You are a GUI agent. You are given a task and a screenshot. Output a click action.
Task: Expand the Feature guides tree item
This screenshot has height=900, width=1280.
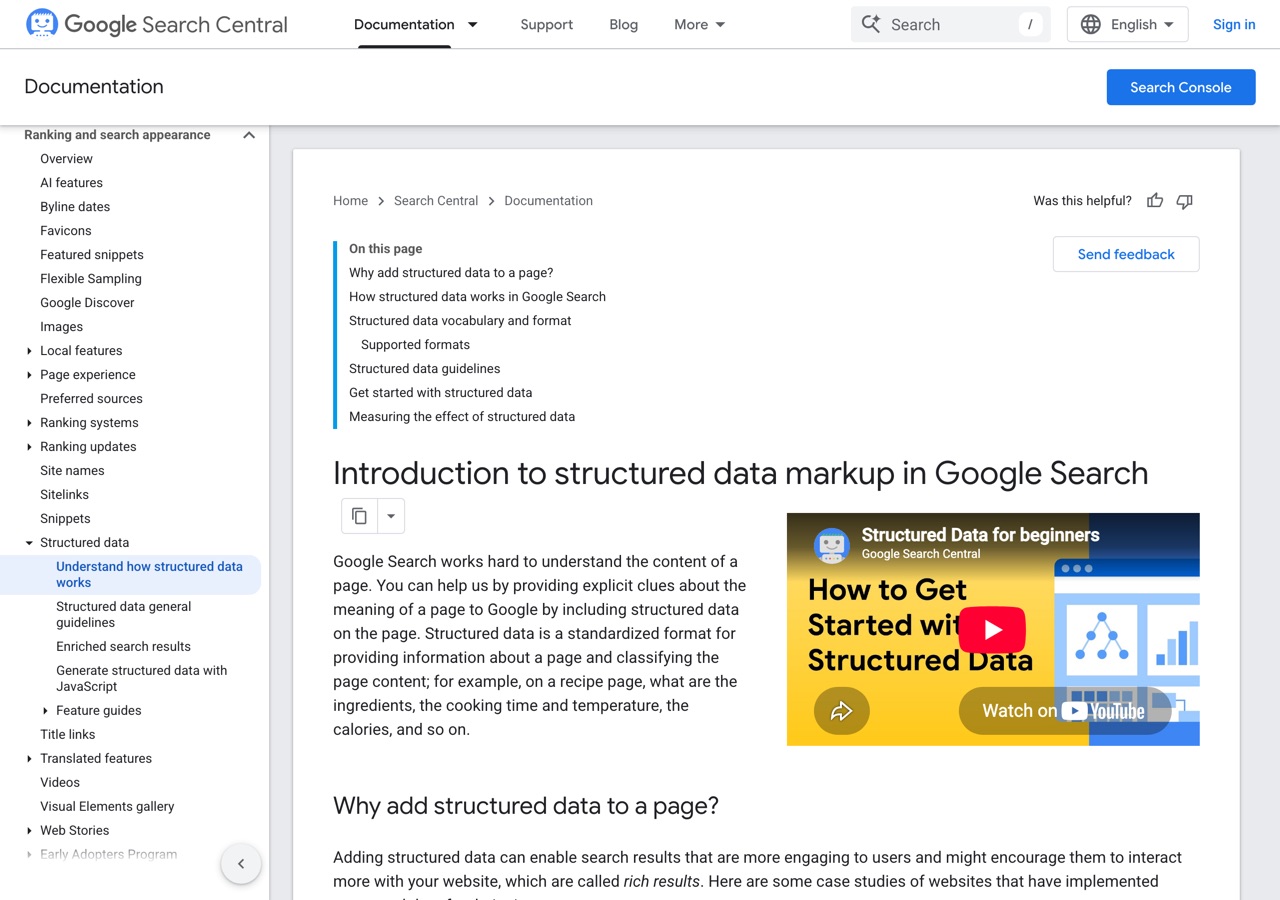(45, 711)
